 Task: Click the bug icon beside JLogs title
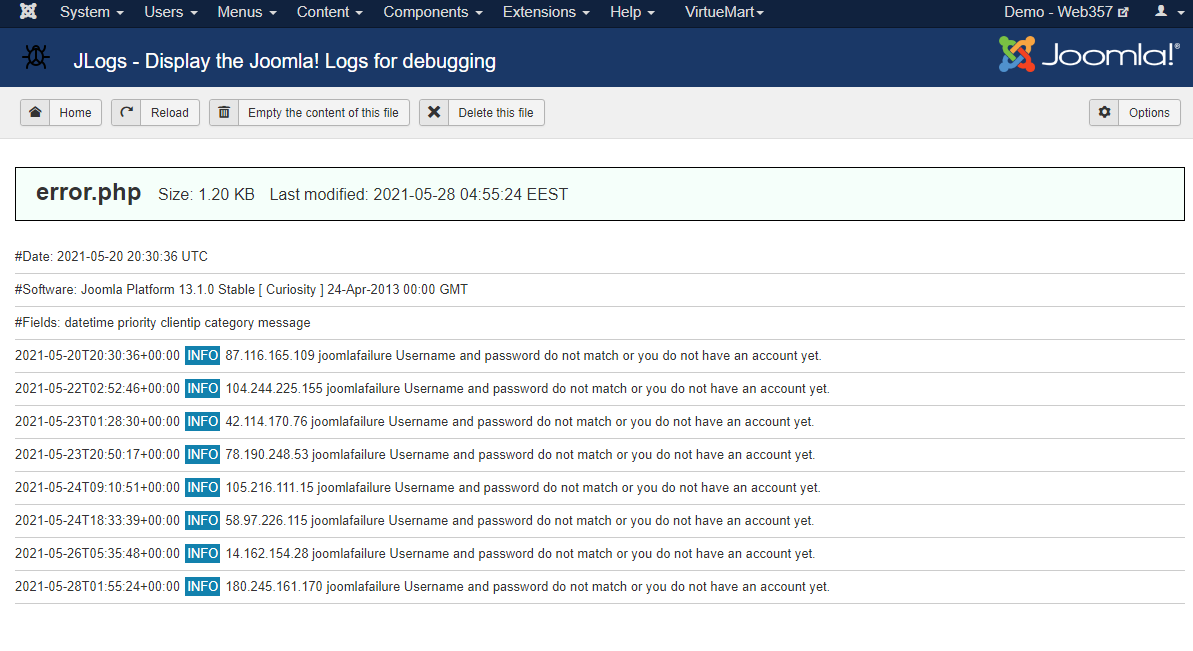[x=36, y=58]
